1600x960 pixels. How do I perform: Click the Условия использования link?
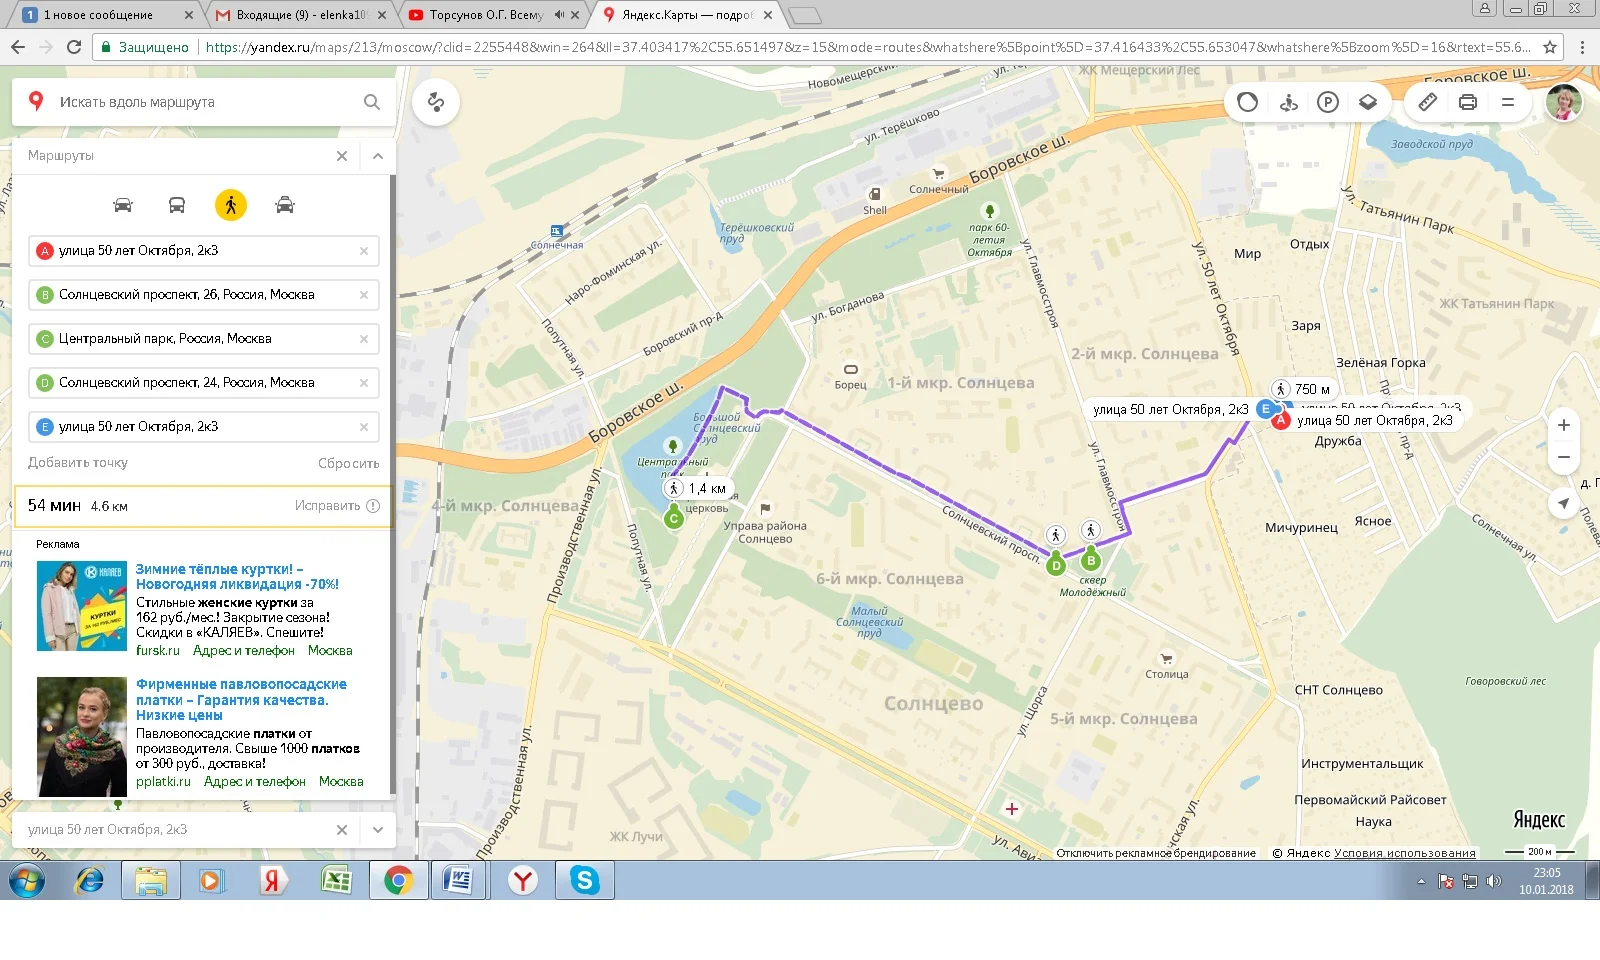1405,853
